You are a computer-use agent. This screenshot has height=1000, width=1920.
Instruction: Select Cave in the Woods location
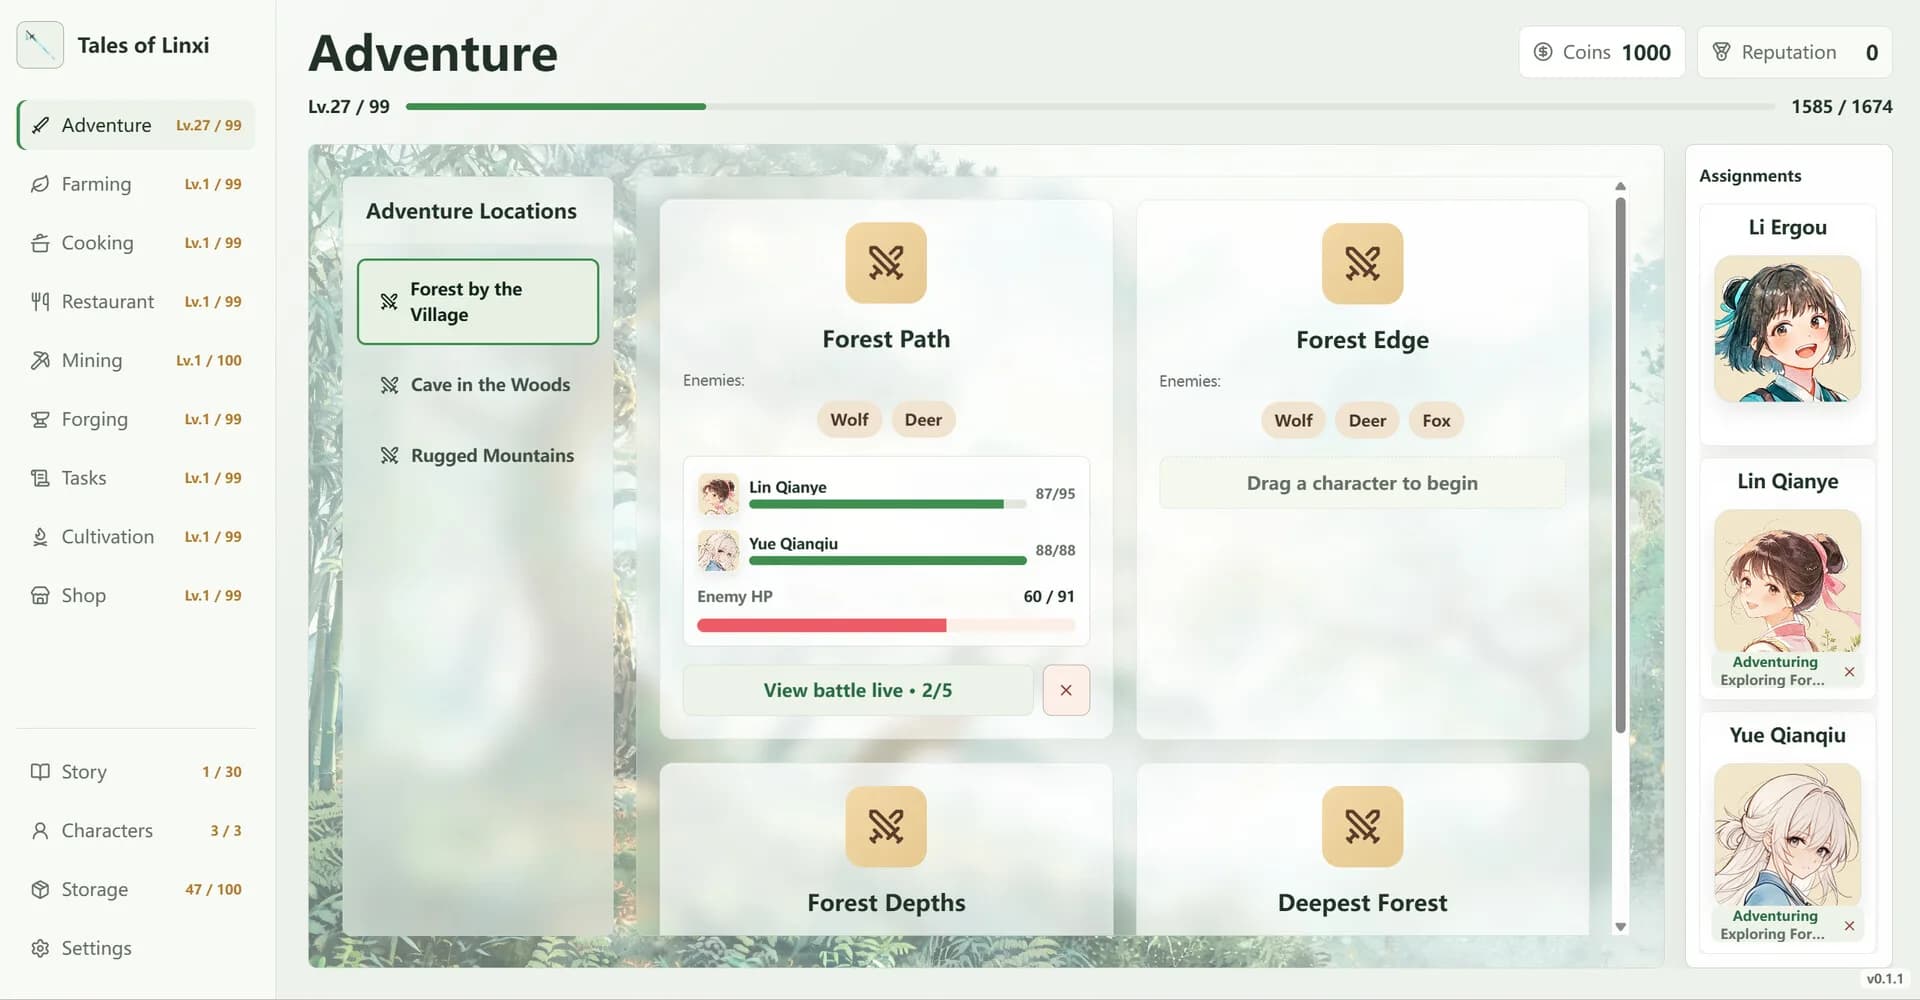(478, 385)
